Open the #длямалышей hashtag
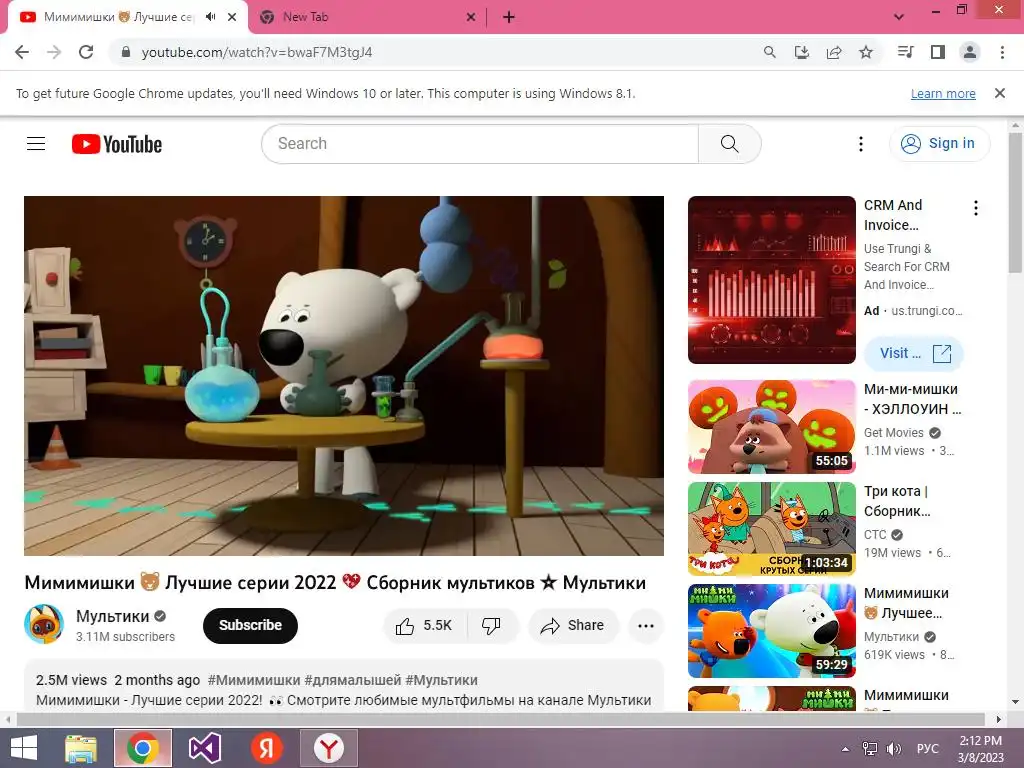Screen dimensions: 1024x768 tap(353, 680)
